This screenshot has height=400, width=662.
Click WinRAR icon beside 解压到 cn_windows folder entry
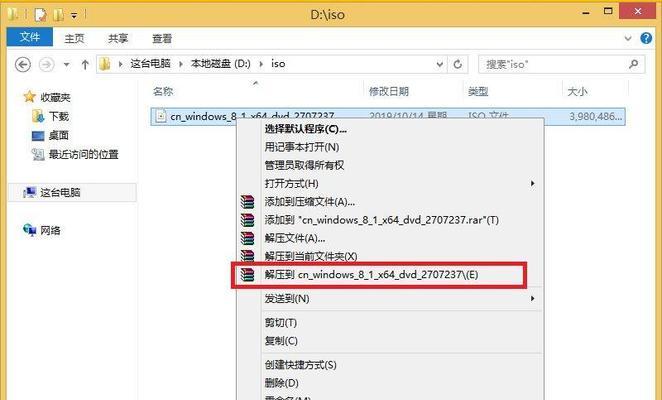pyautogui.click(x=247, y=275)
